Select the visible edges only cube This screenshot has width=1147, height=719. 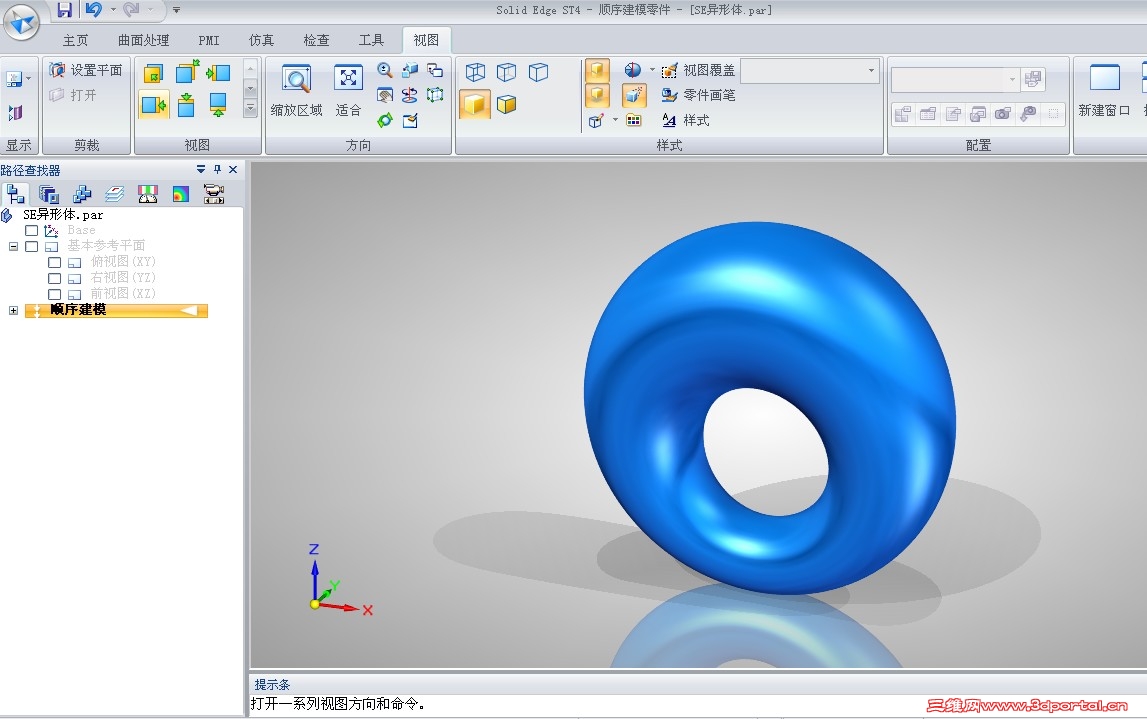(538, 72)
